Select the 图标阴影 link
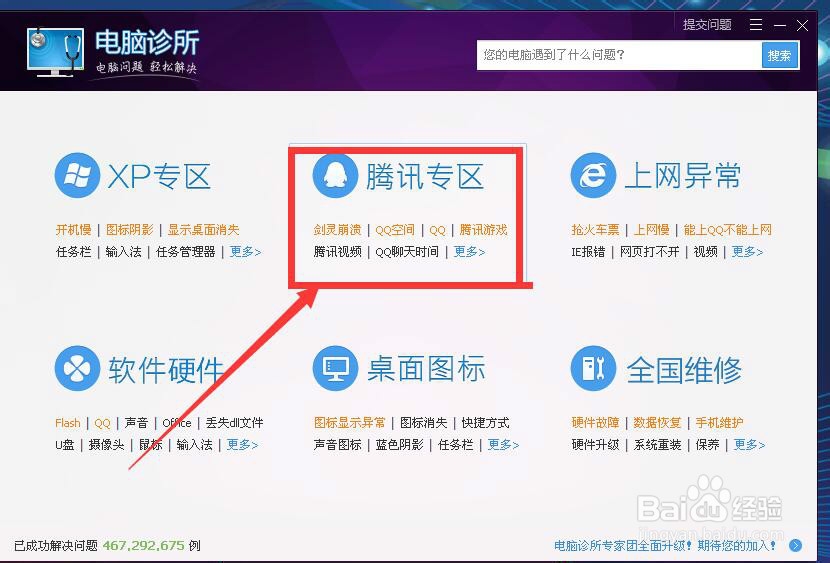Viewport: 830px width, 563px height. click(130, 230)
